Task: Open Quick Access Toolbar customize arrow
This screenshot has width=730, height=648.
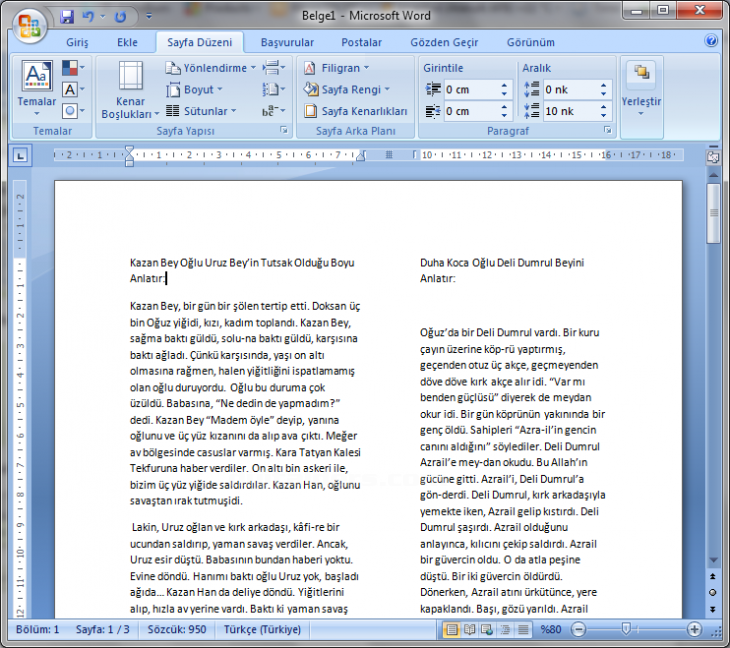Action: click(149, 17)
